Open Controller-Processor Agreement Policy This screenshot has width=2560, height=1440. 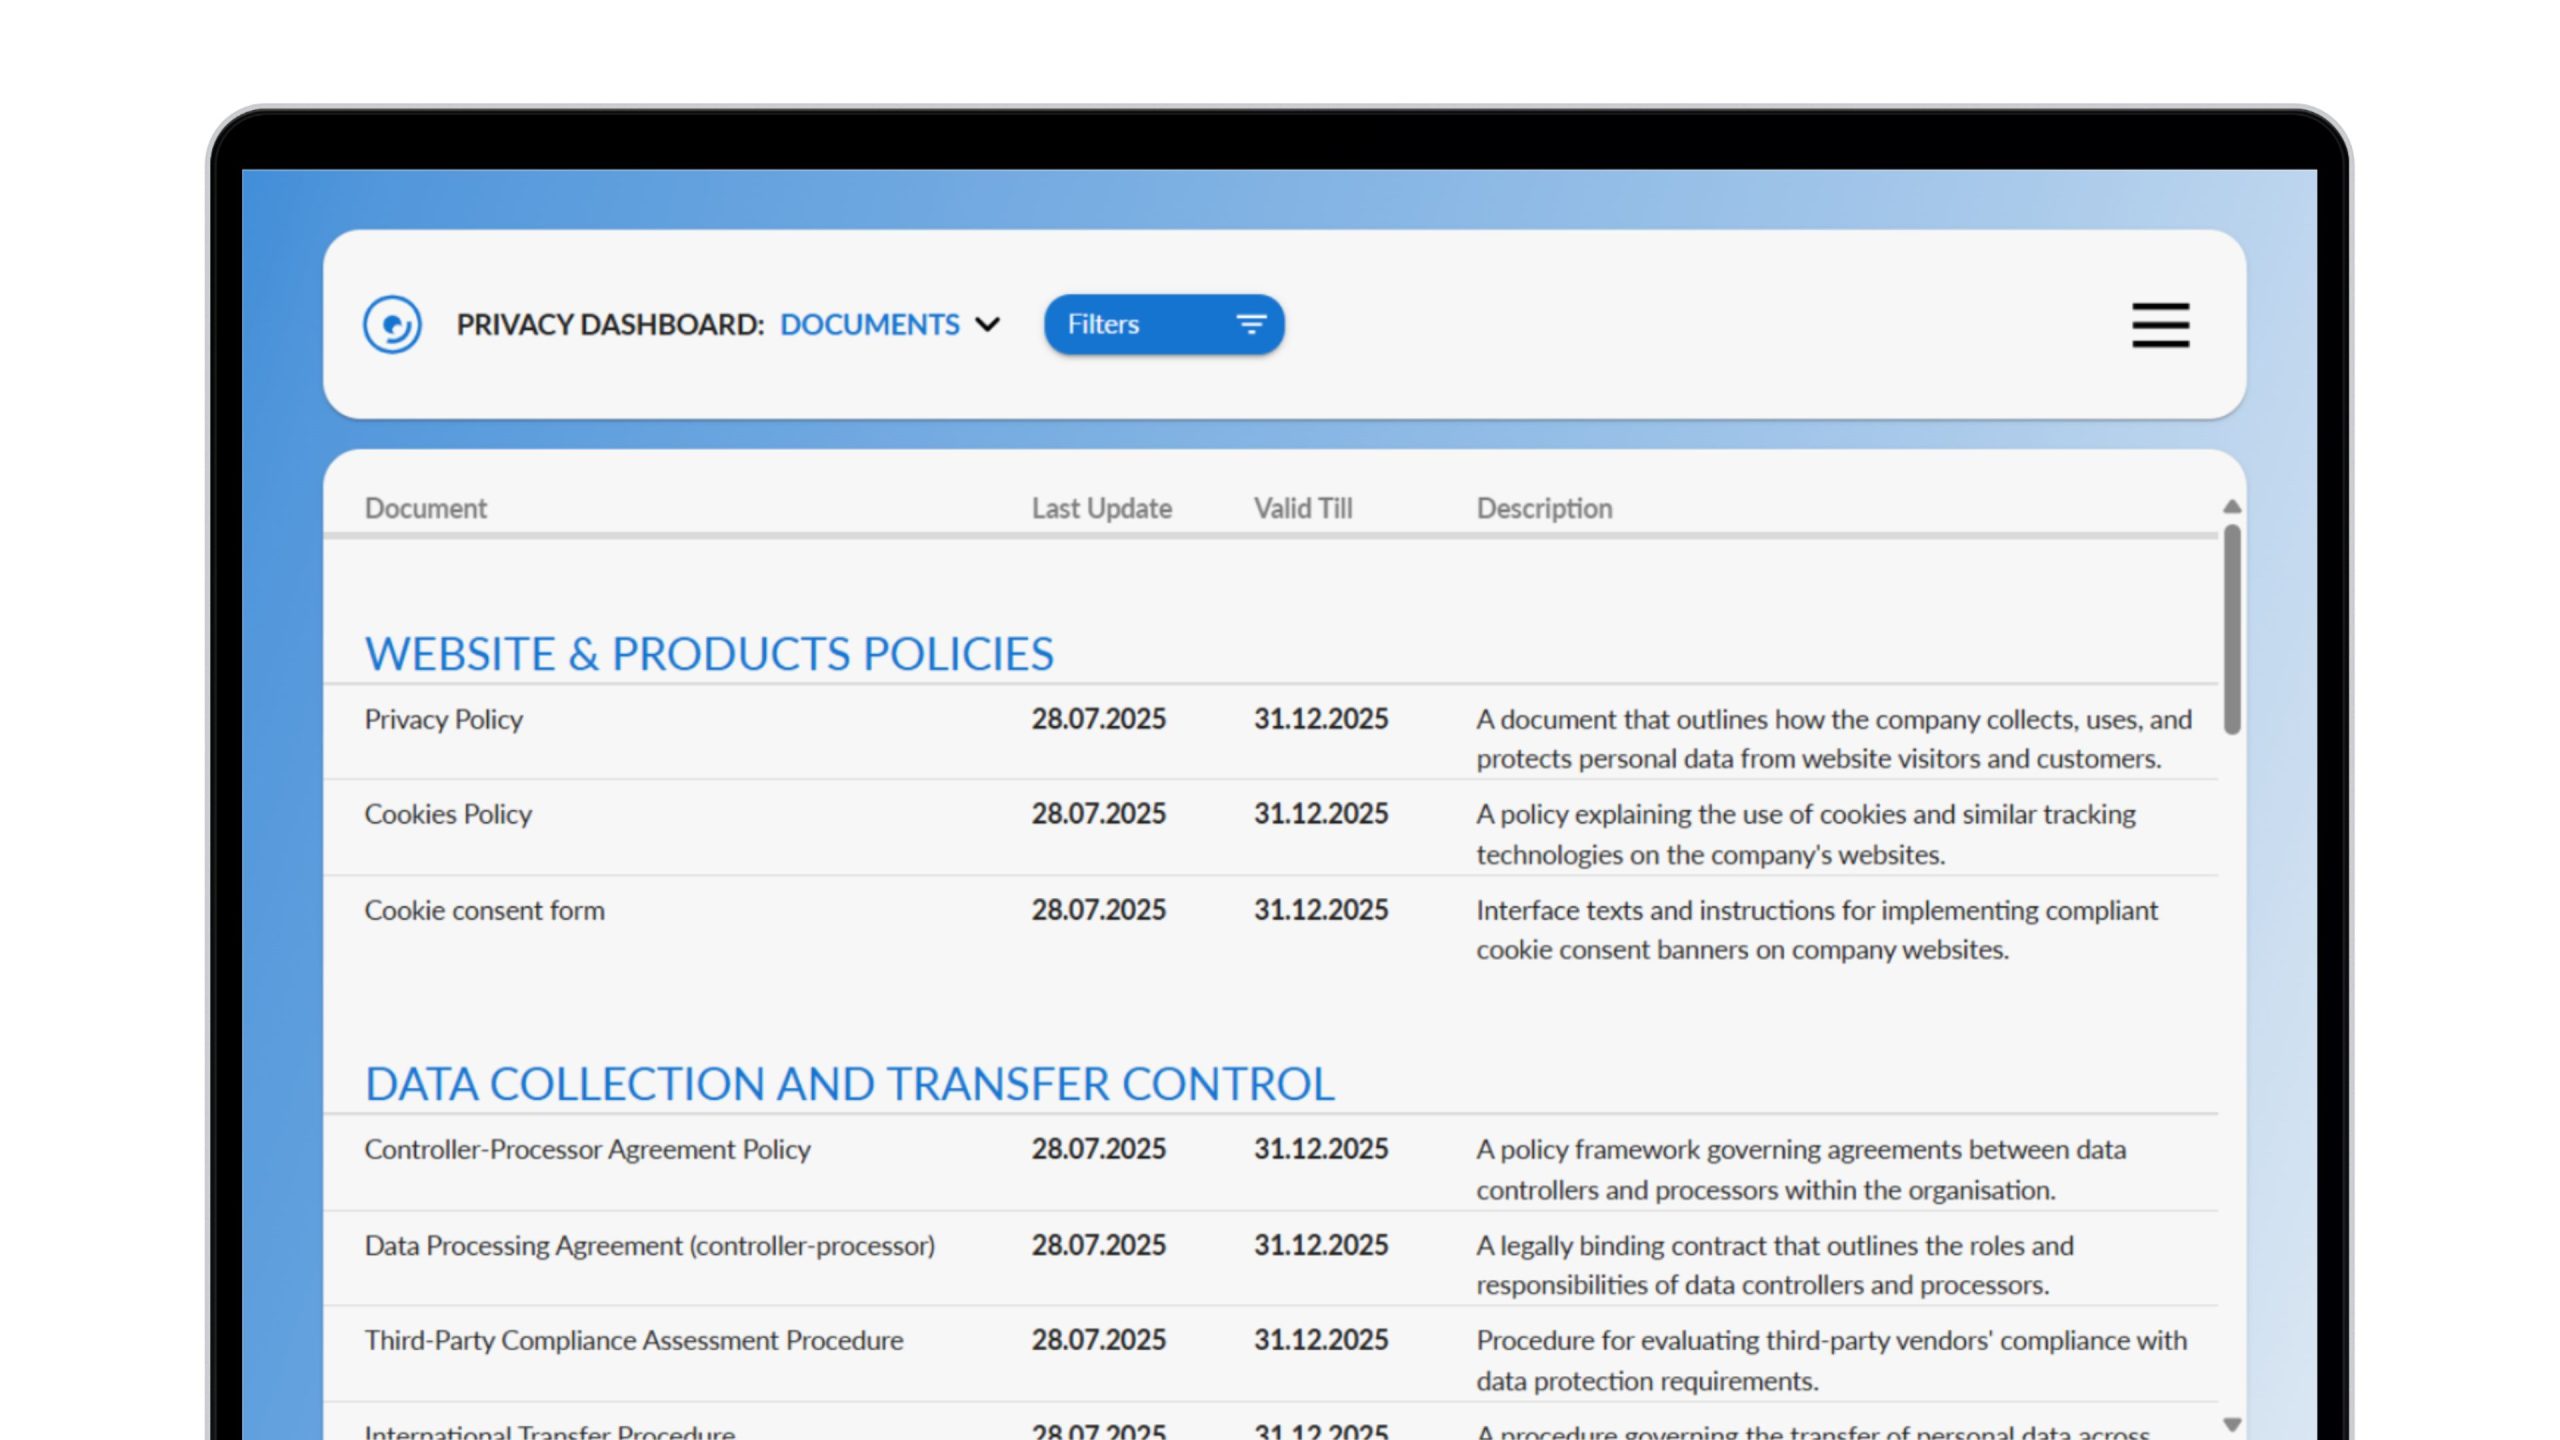click(x=587, y=1149)
